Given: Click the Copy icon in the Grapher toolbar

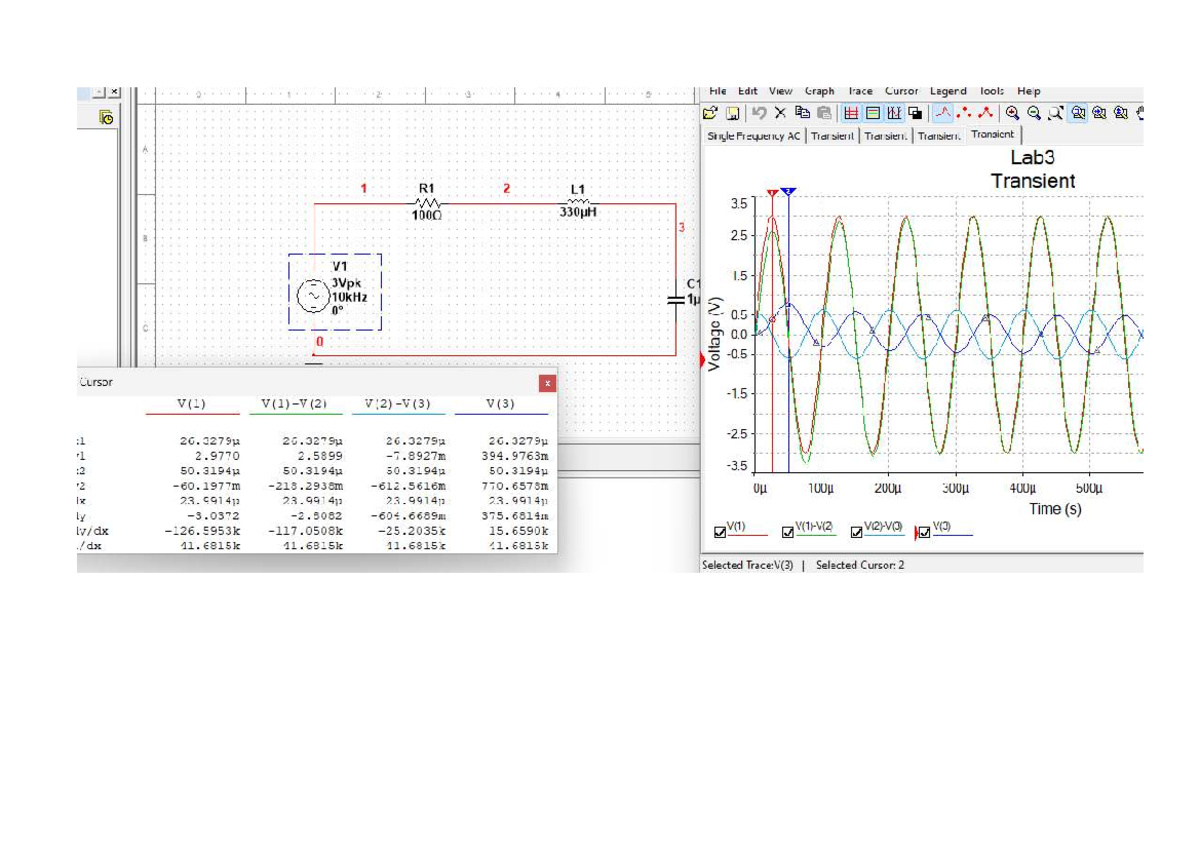Looking at the screenshot, I should coord(801,112).
